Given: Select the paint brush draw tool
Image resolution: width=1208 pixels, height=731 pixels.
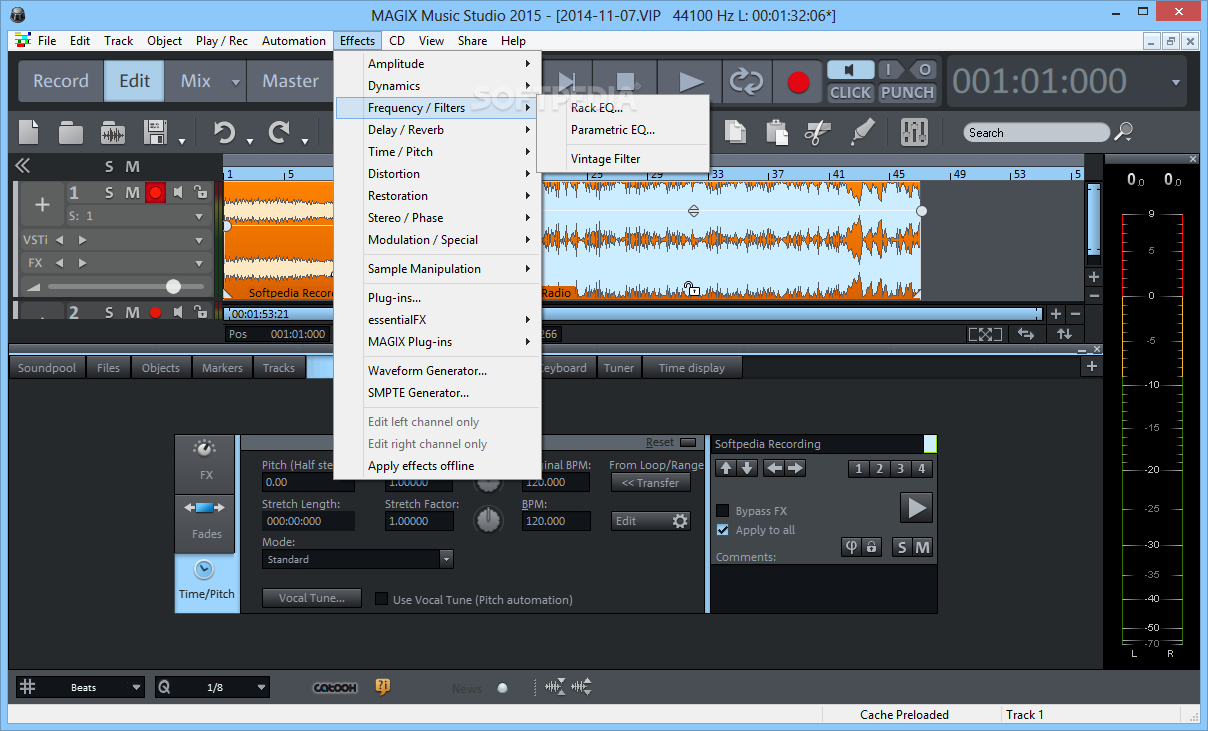Looking at the screenshot, I should point(862,132).
